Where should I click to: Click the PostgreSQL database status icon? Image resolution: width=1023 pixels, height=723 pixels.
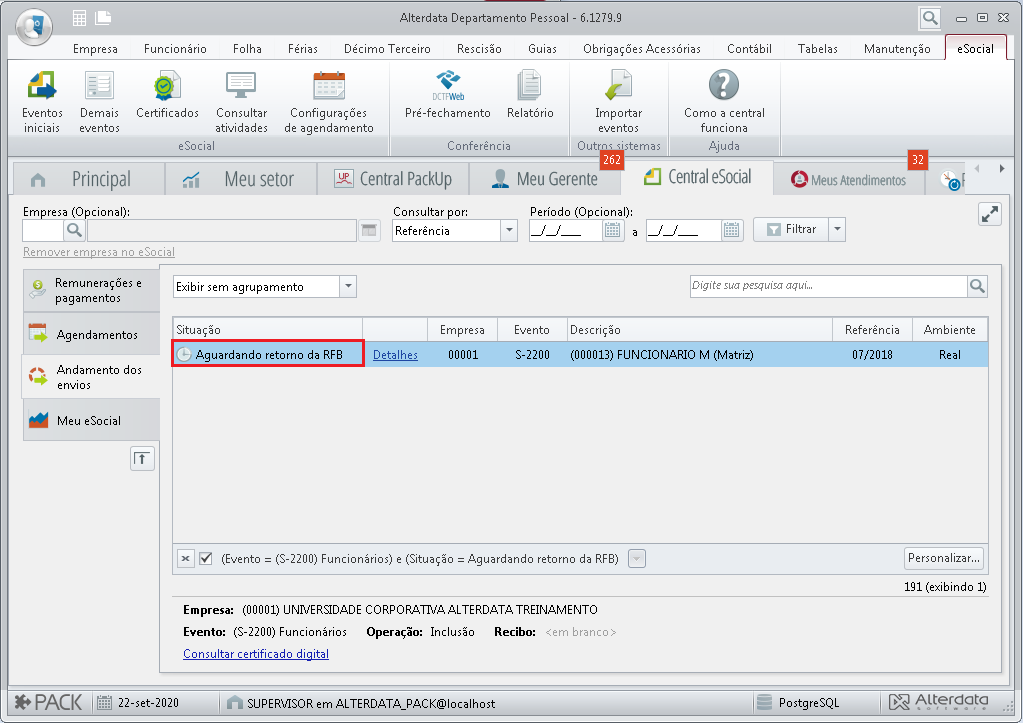(763, 703)
